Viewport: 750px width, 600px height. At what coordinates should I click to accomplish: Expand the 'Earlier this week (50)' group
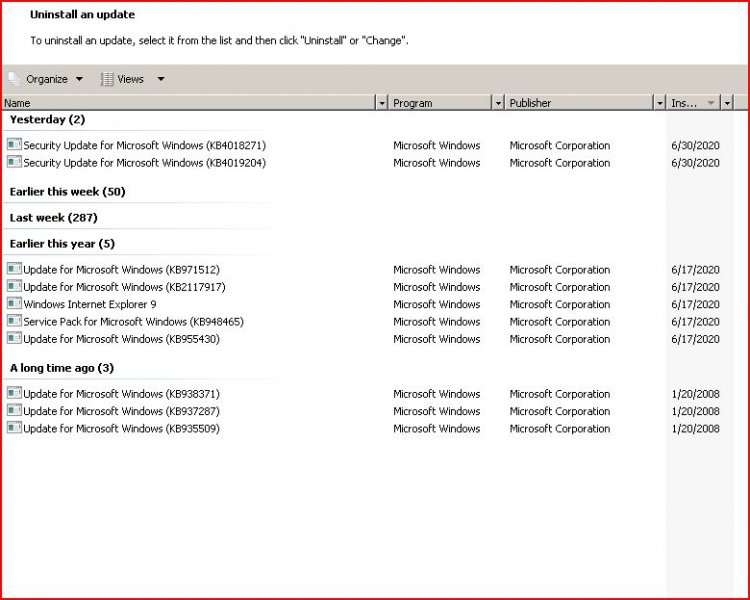pos(67,191)
